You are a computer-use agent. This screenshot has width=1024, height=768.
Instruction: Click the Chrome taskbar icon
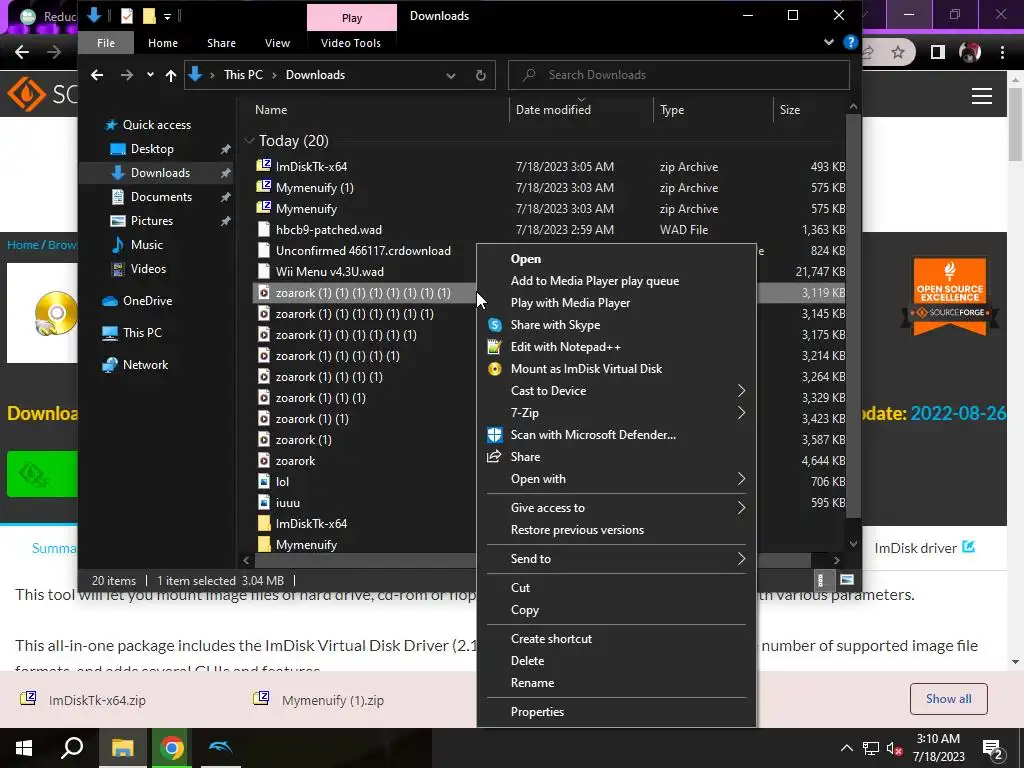172,748
